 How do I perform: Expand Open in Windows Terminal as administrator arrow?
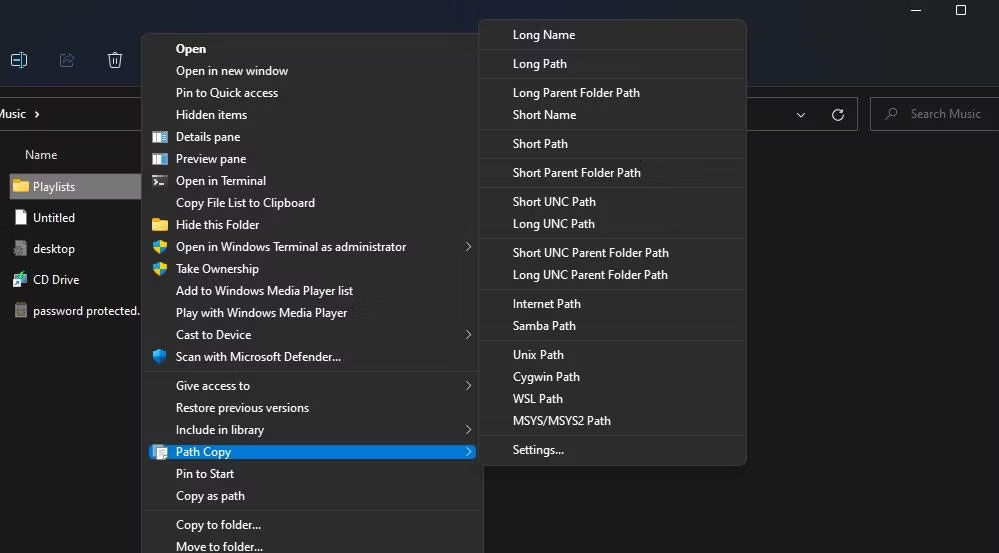click(x=468, y=247)
